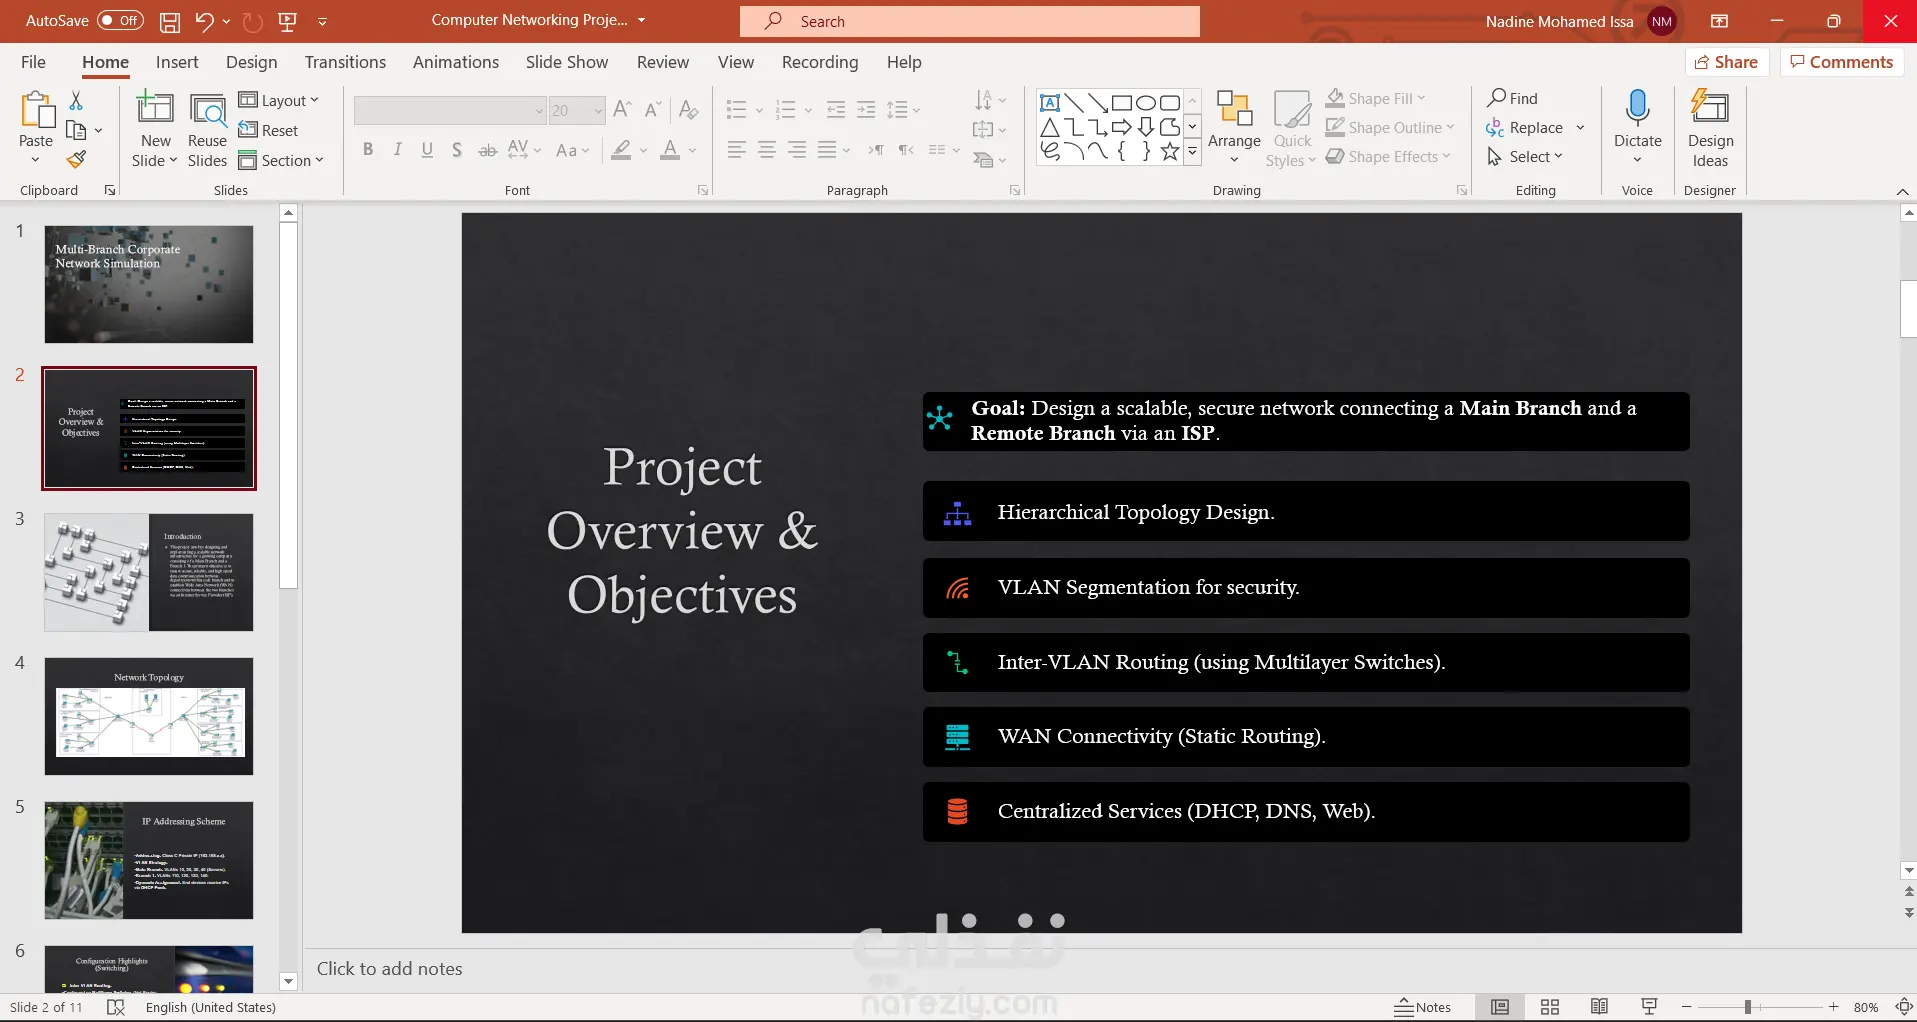Screen dimensions: 1917x1022
Task: Switch to Slide Sorter view
Action: [1550, 1007]
